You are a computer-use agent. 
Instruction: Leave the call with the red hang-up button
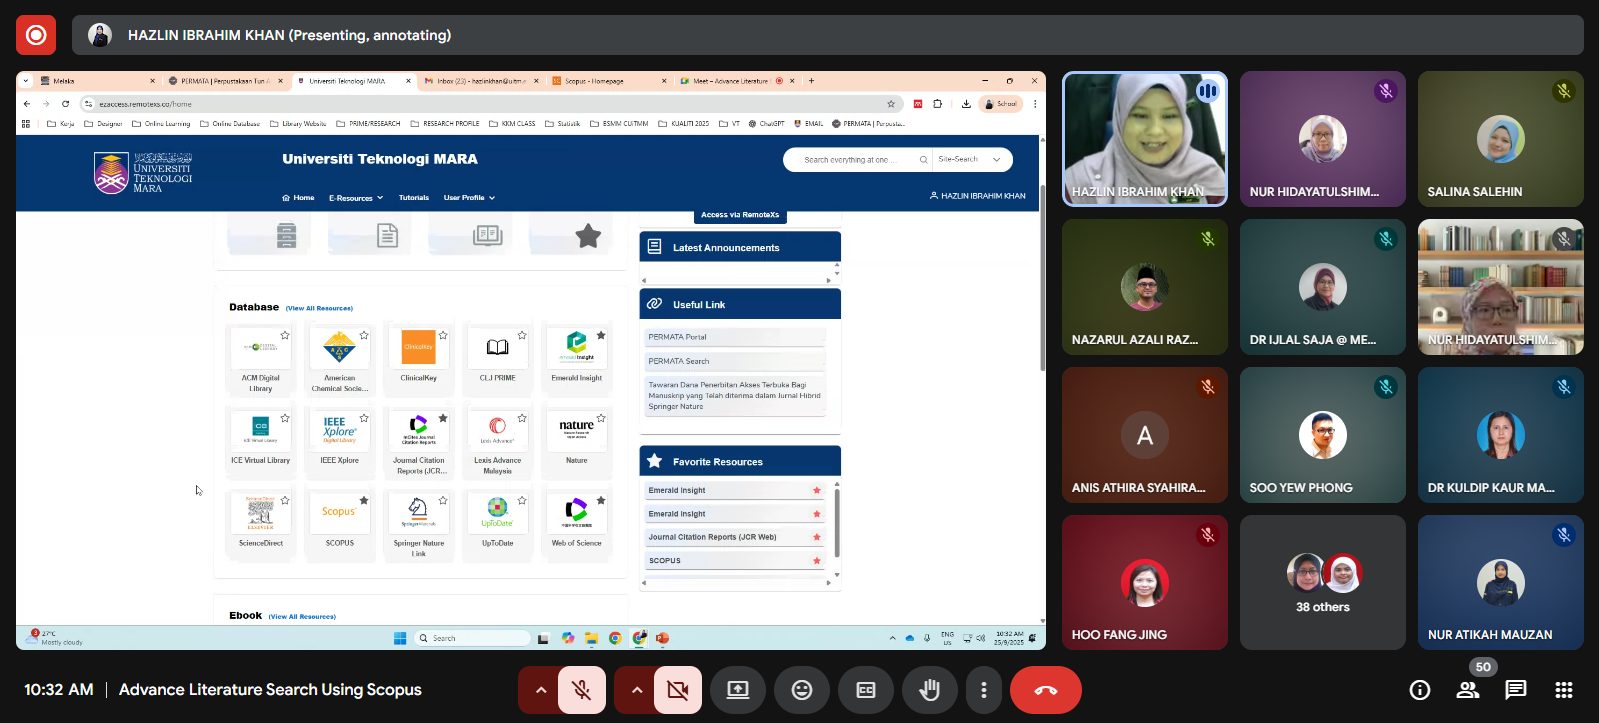(x=1045, y=690)
